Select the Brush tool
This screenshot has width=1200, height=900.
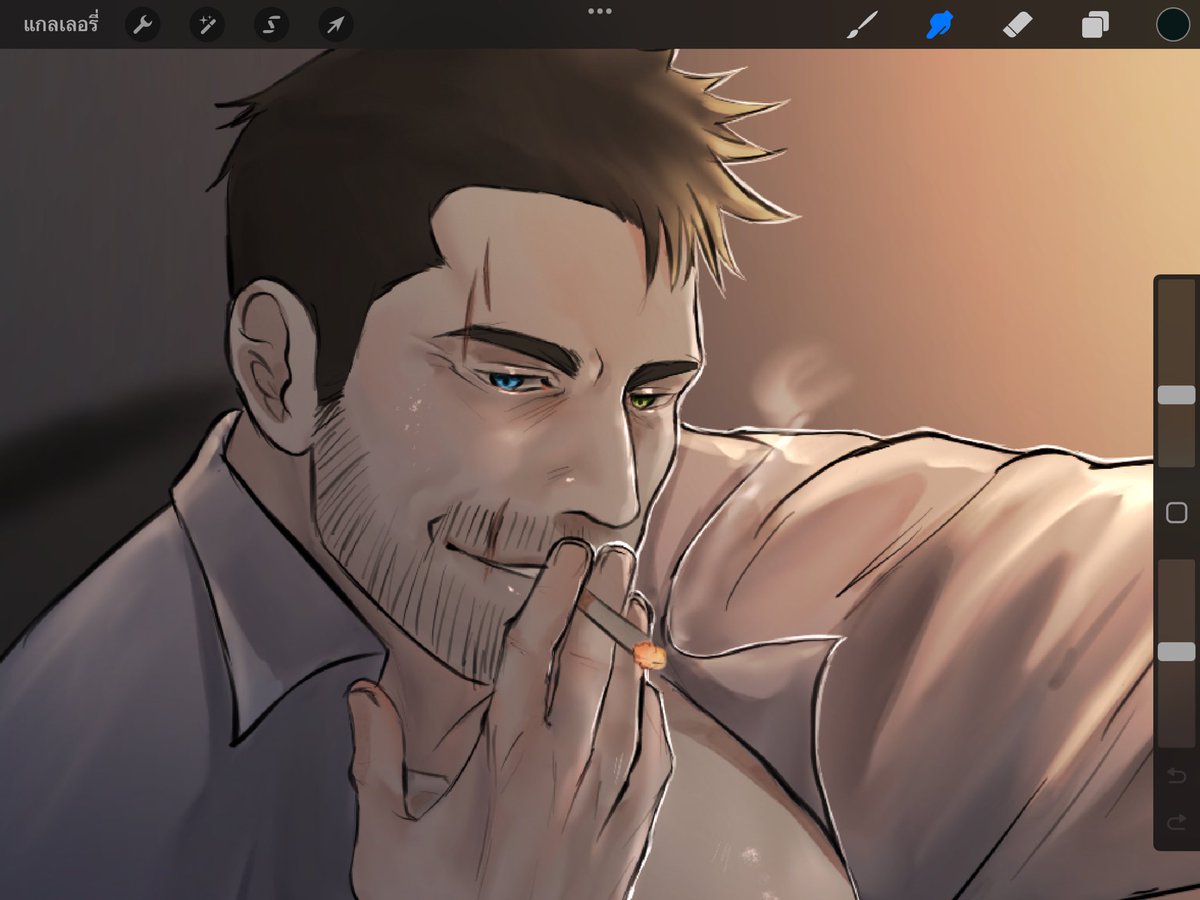pos(862,25)
